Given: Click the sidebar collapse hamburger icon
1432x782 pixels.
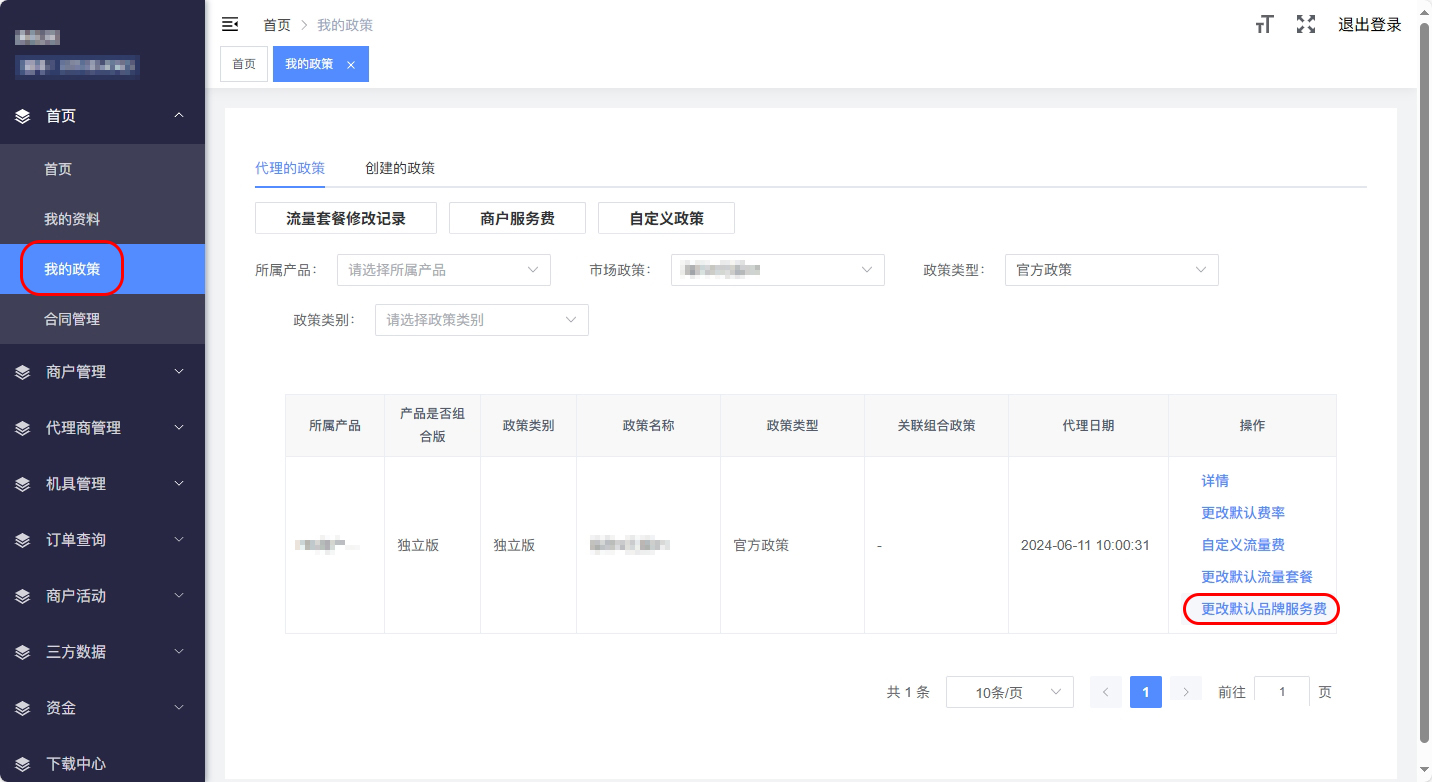Looking at the screenshot, I should 230,25.
